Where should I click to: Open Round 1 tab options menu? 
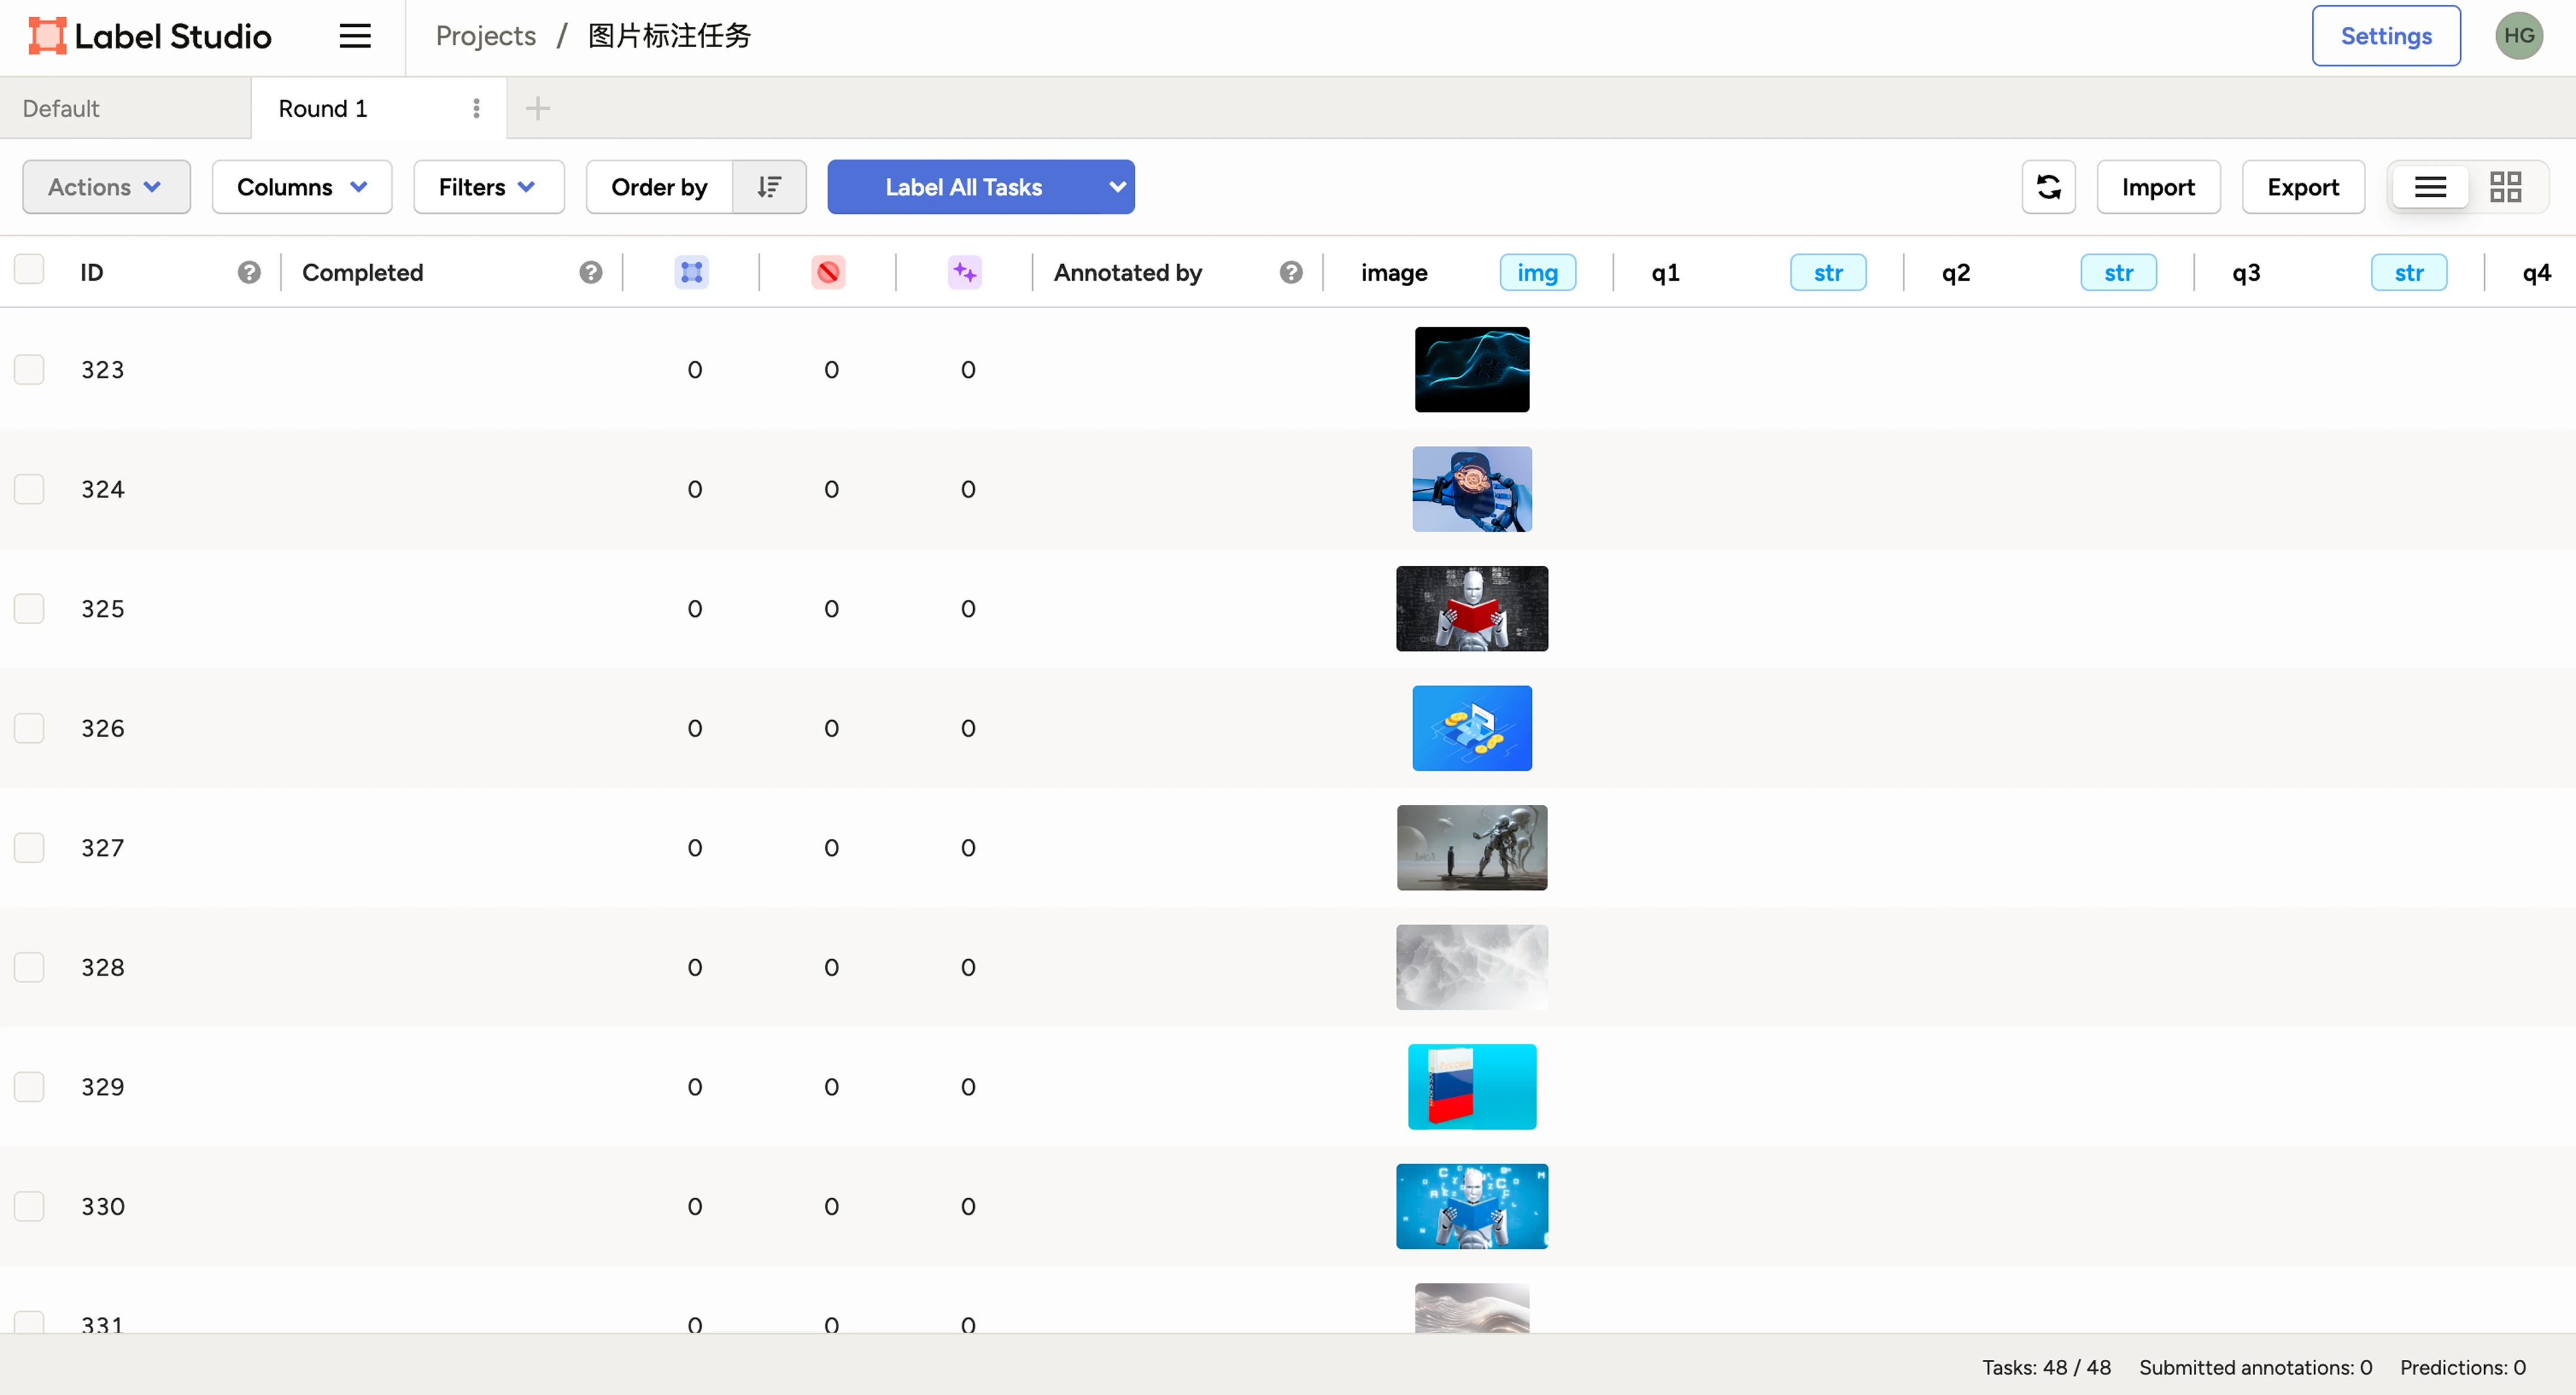(x=476, y=108)
